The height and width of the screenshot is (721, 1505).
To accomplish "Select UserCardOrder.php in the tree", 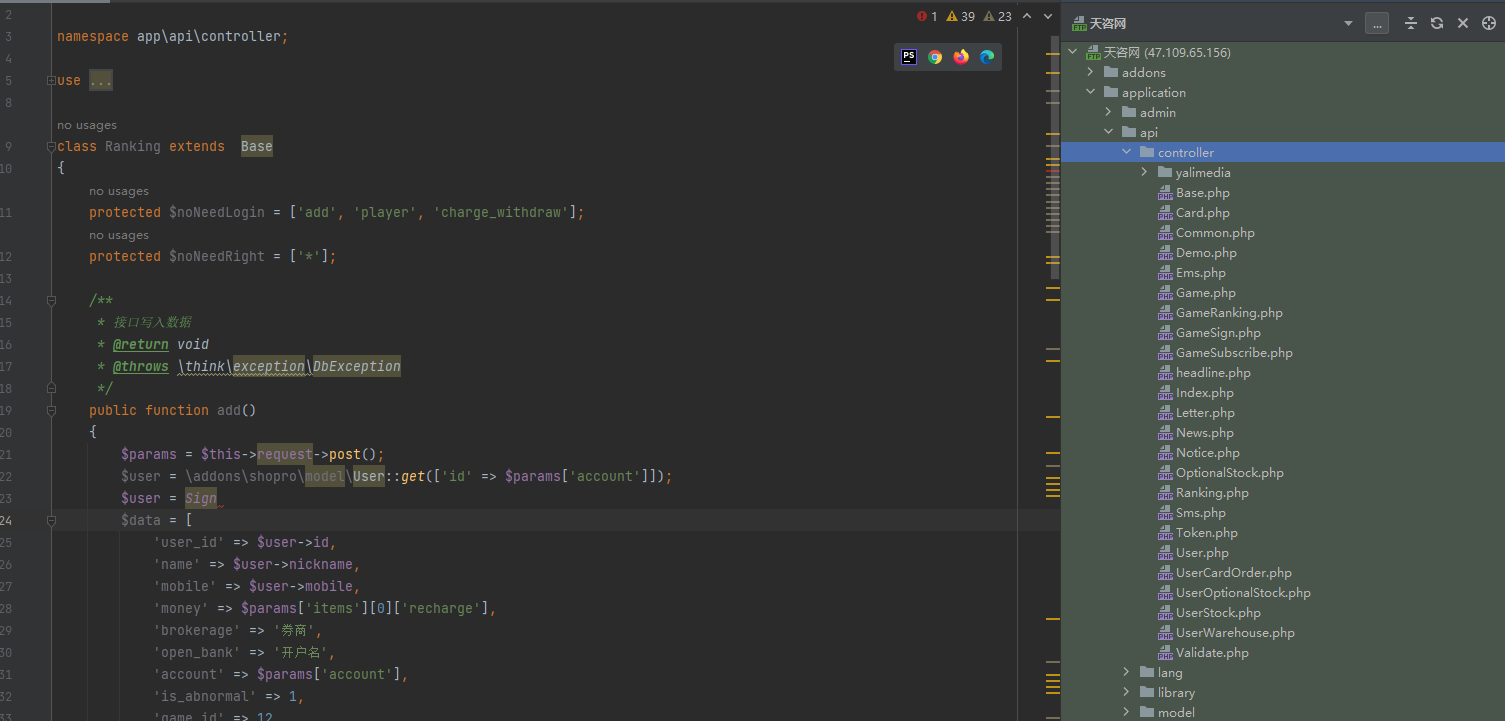I will (x=1234, y=572).
